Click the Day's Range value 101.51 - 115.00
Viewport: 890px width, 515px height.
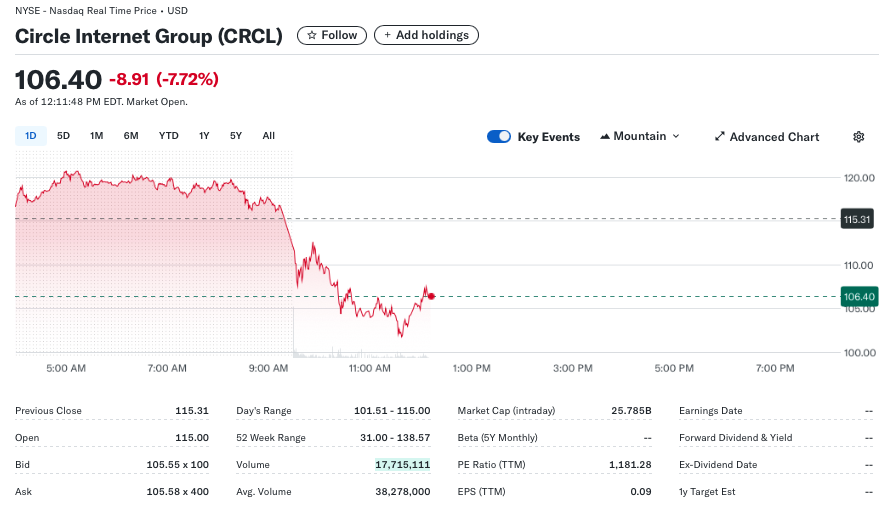point(392,411)
